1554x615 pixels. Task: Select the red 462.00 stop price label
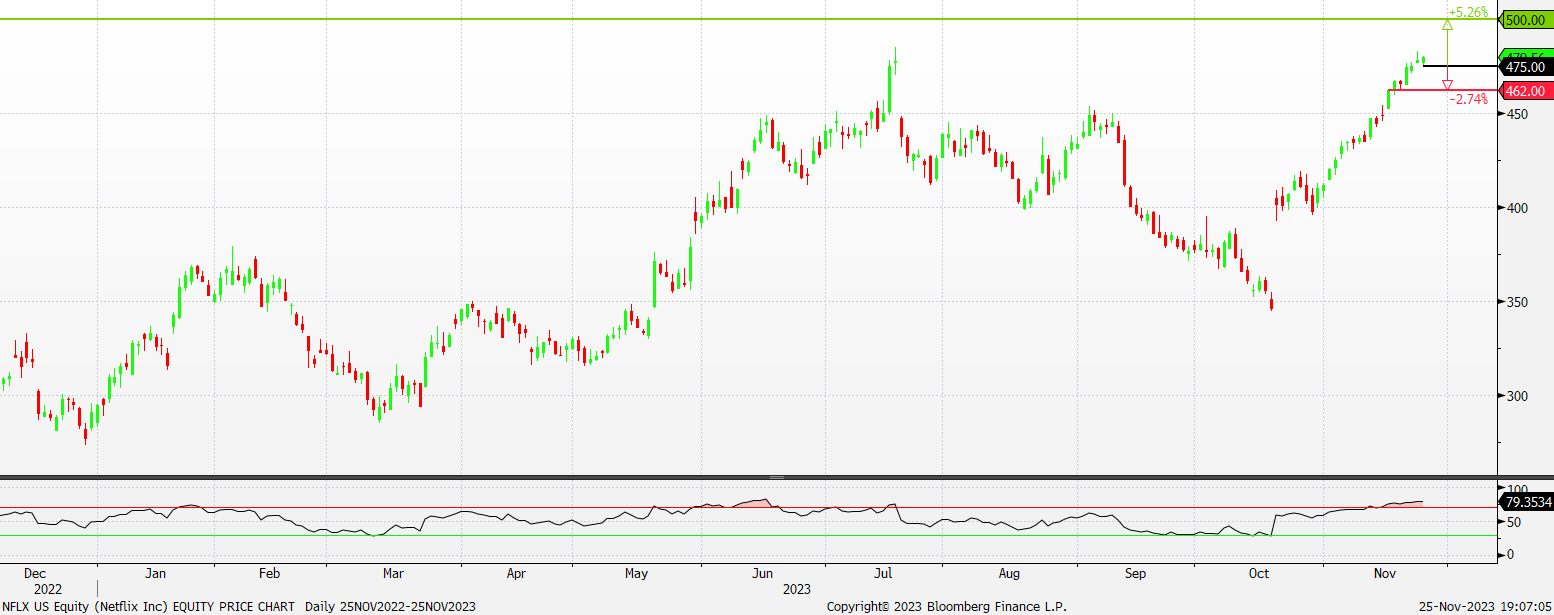pyautogui.click(x=1526, y=91)
